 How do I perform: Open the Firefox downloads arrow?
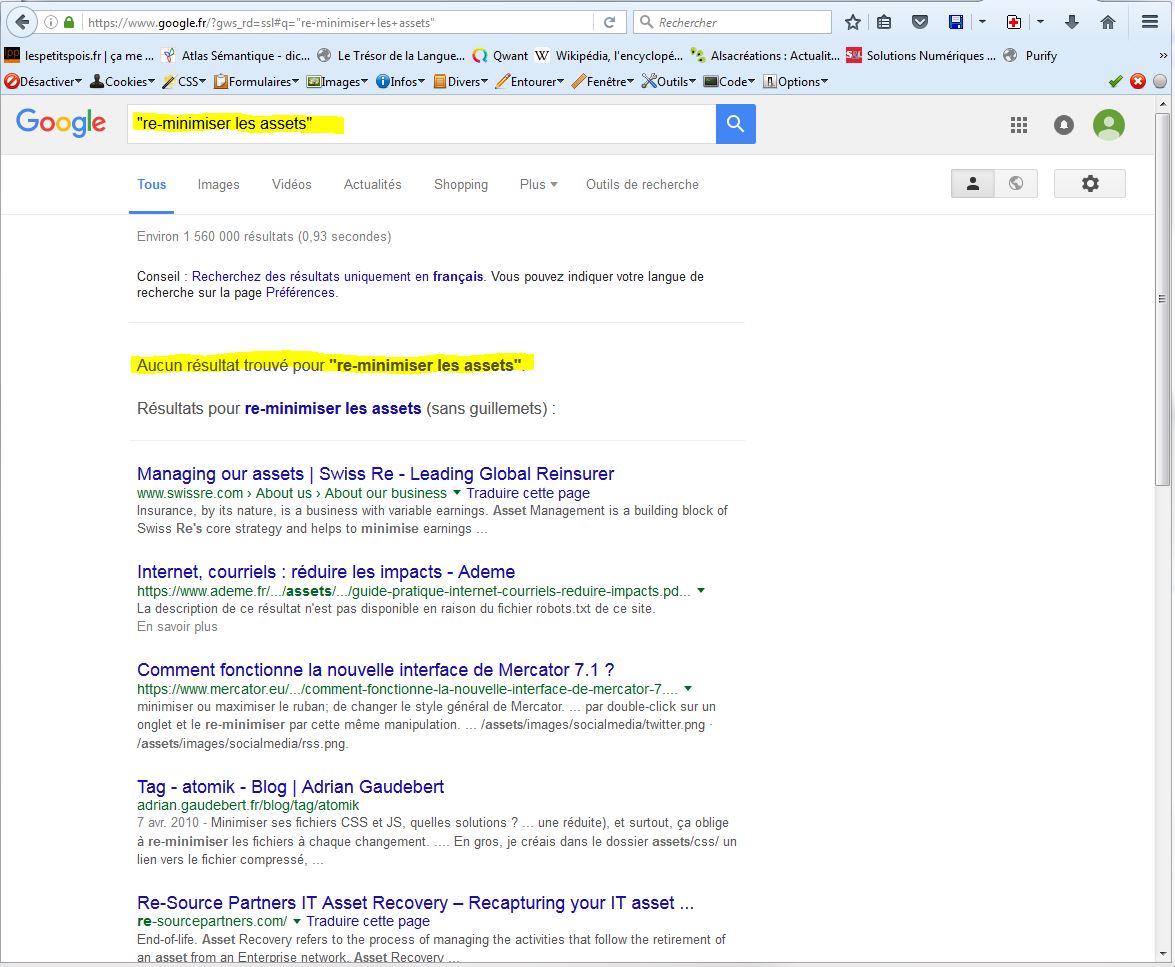click(x=1072, y=22)
